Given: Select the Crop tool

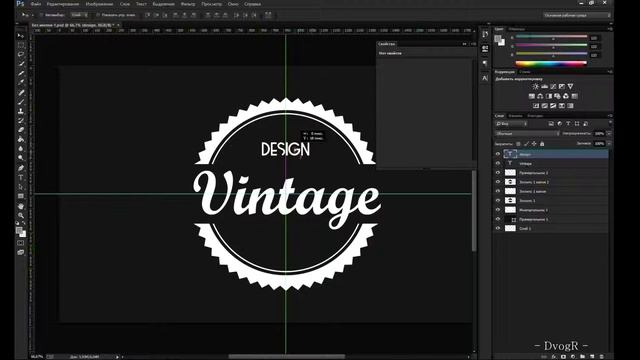Looking at the screenshot, I should (21, 73).
